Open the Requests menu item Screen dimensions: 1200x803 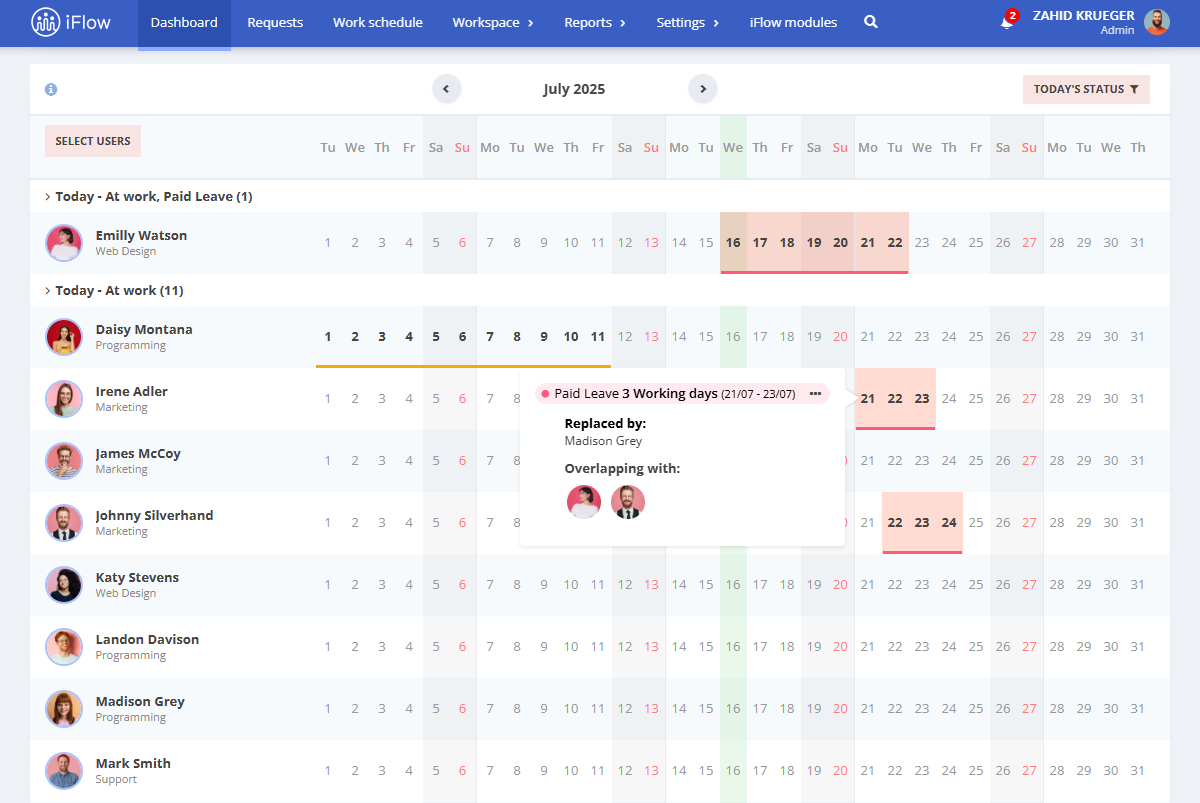click(x=275, y=22)
